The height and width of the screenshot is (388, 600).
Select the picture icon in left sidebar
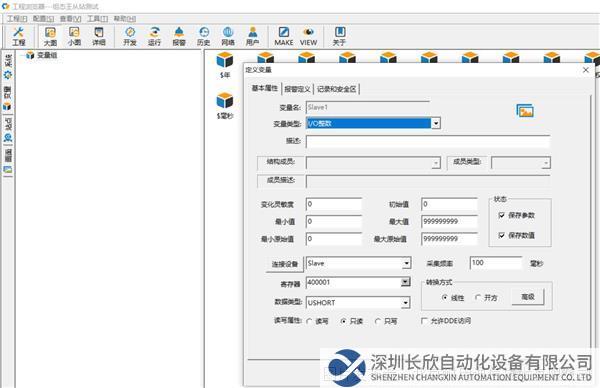point(8,170)
